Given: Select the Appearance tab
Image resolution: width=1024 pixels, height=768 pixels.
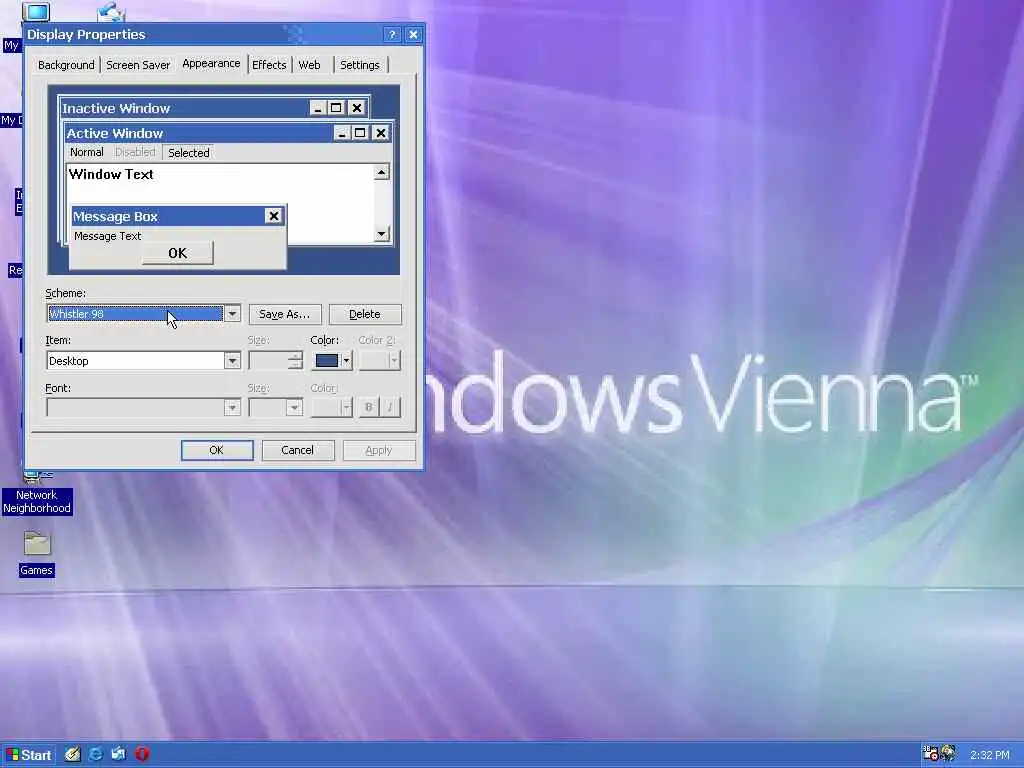Looking at the screenshot, I should pos(211,63).
